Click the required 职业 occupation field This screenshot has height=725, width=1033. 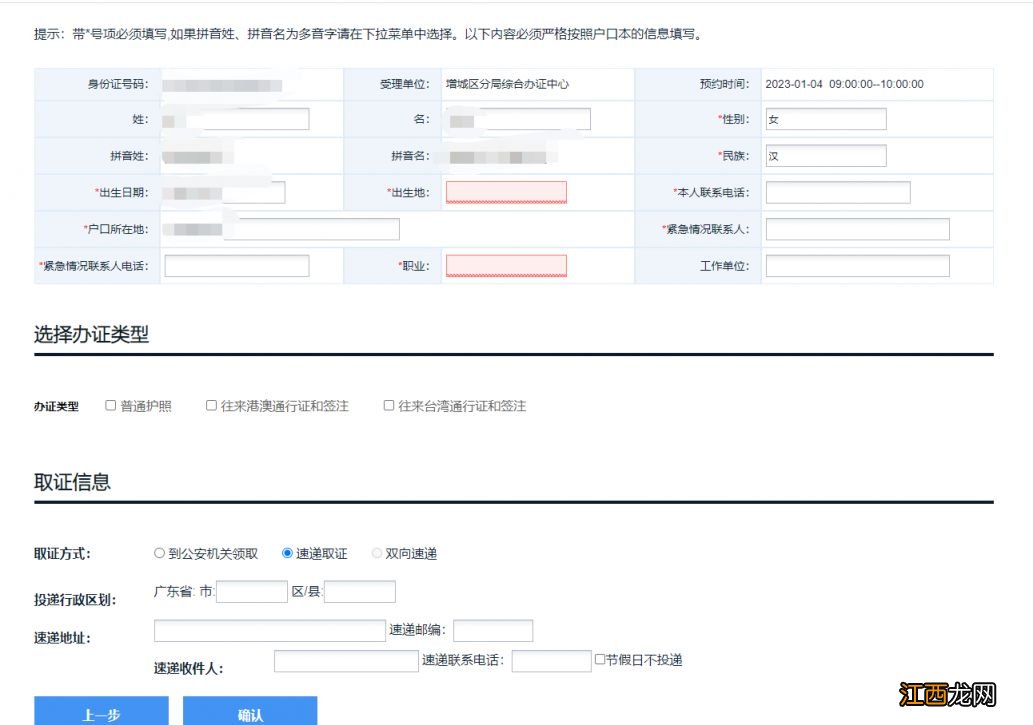point(506,264)
